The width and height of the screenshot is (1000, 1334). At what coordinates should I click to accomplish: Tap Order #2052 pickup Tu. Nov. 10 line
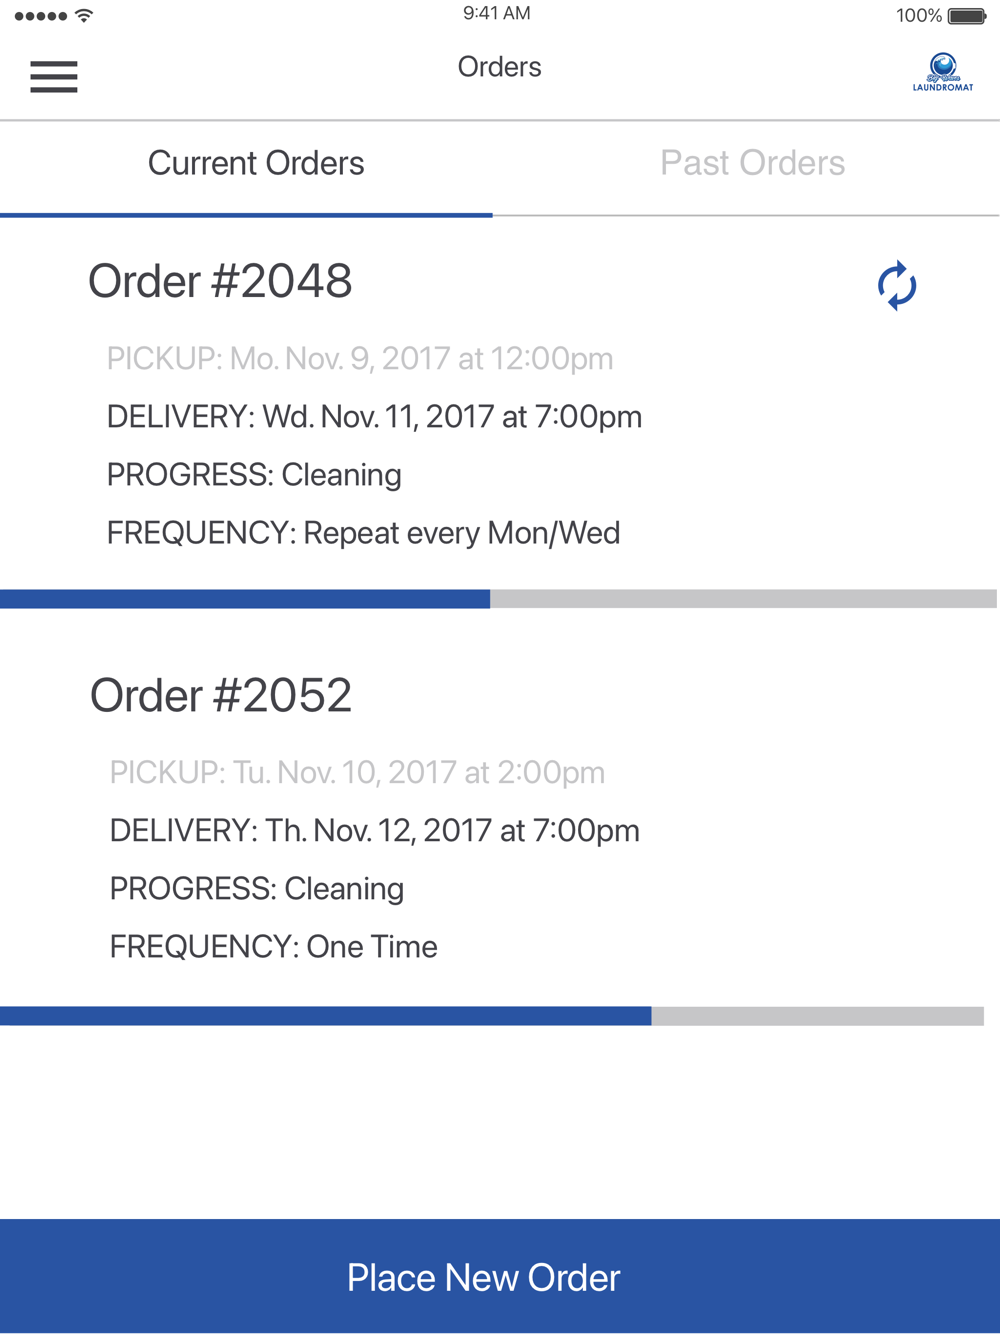(357, 773)
